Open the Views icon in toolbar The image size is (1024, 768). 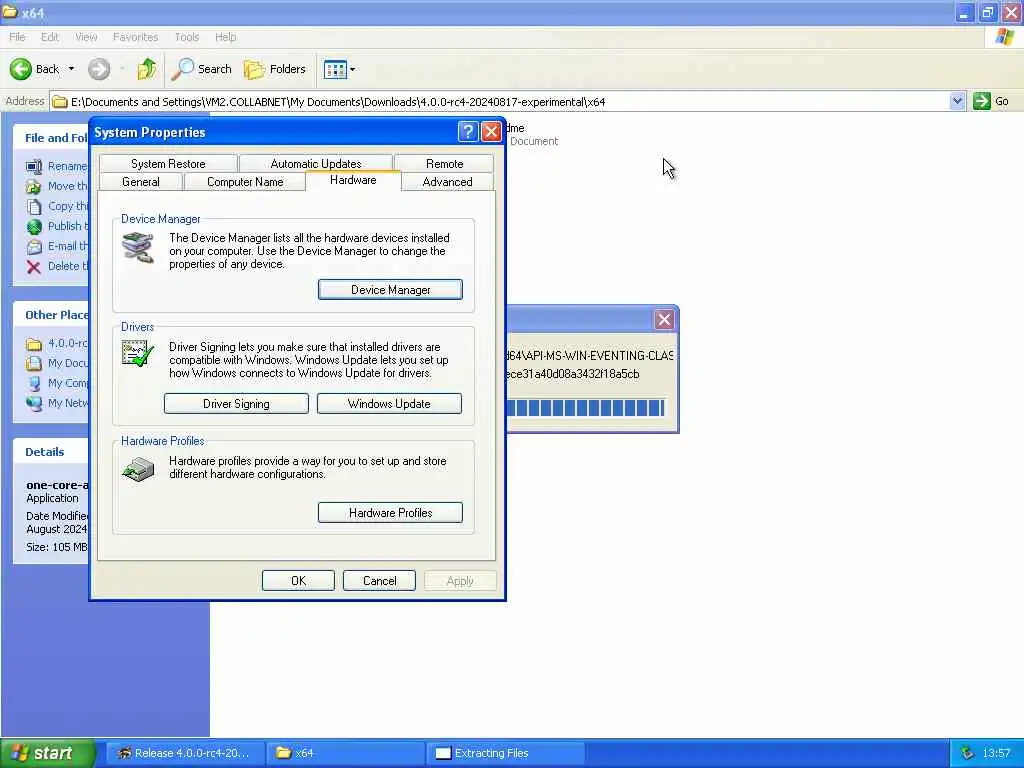pyautogui.click(x=335, y=69)
